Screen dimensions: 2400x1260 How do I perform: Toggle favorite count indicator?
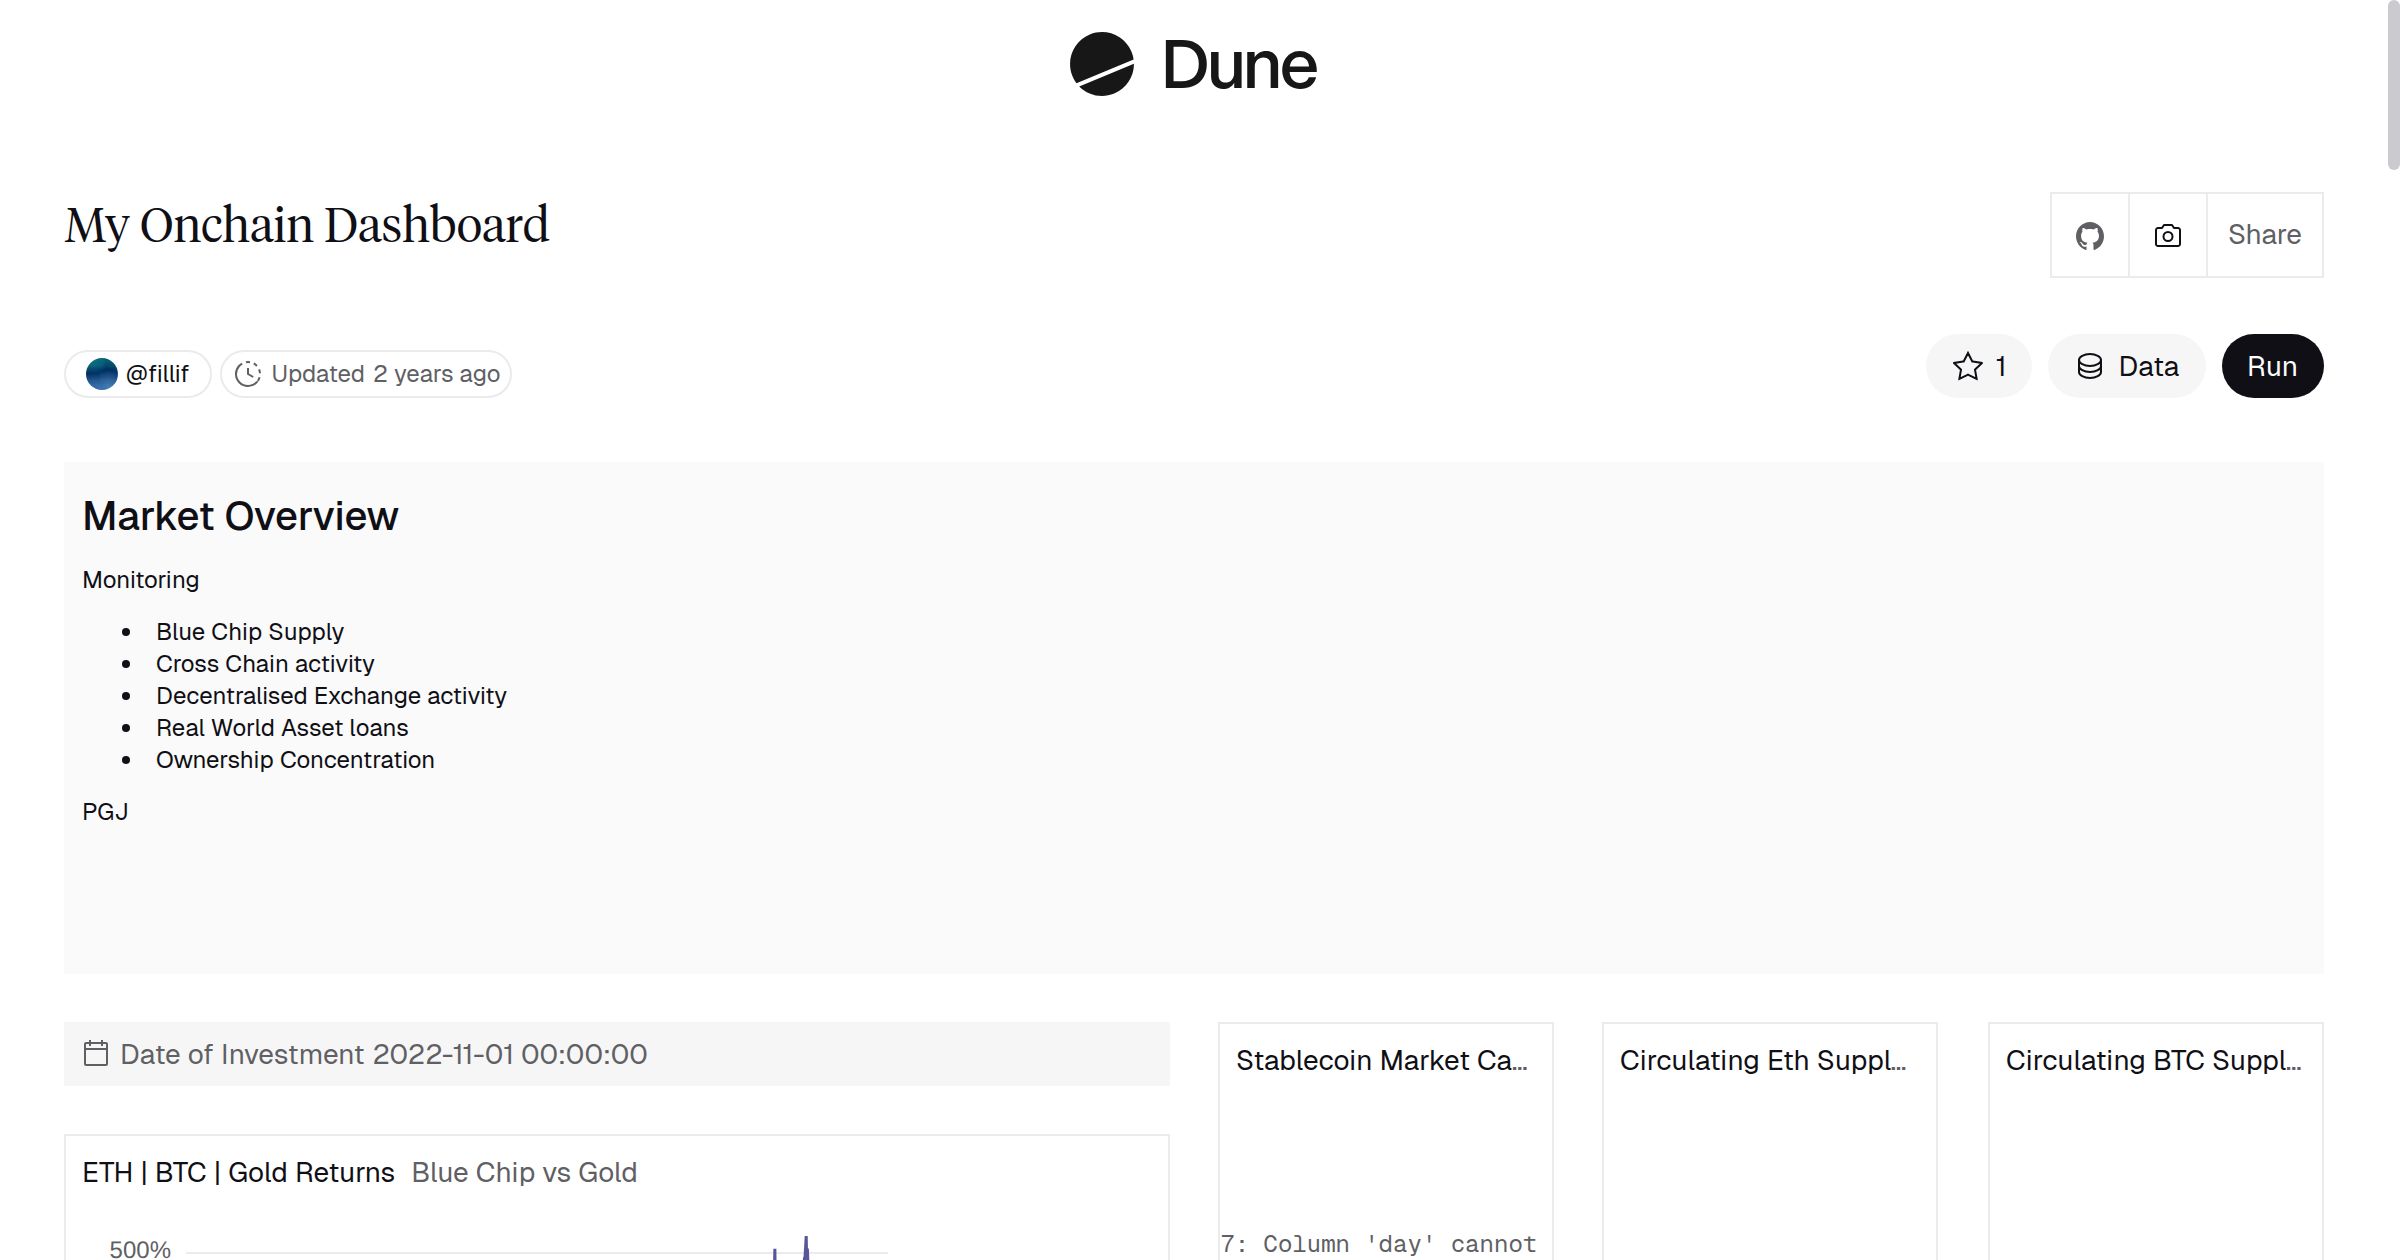click(x=1999, y=366)
